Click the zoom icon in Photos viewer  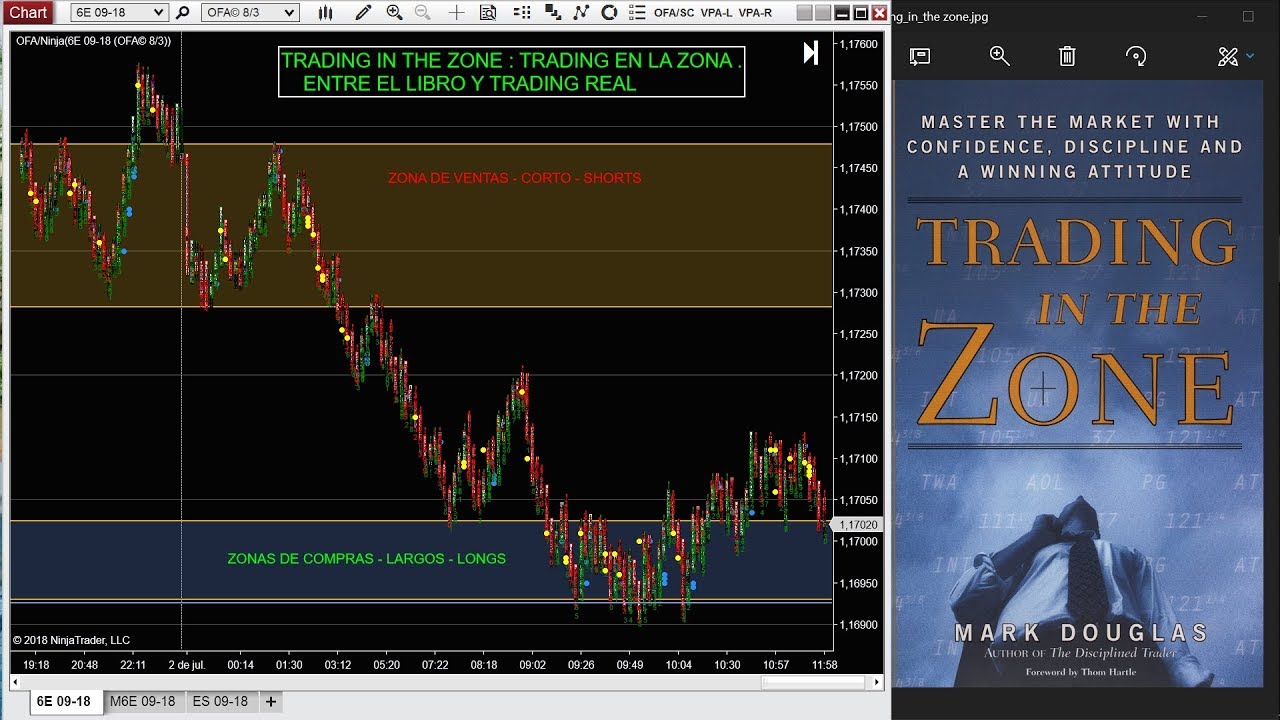tap(999, 56)
